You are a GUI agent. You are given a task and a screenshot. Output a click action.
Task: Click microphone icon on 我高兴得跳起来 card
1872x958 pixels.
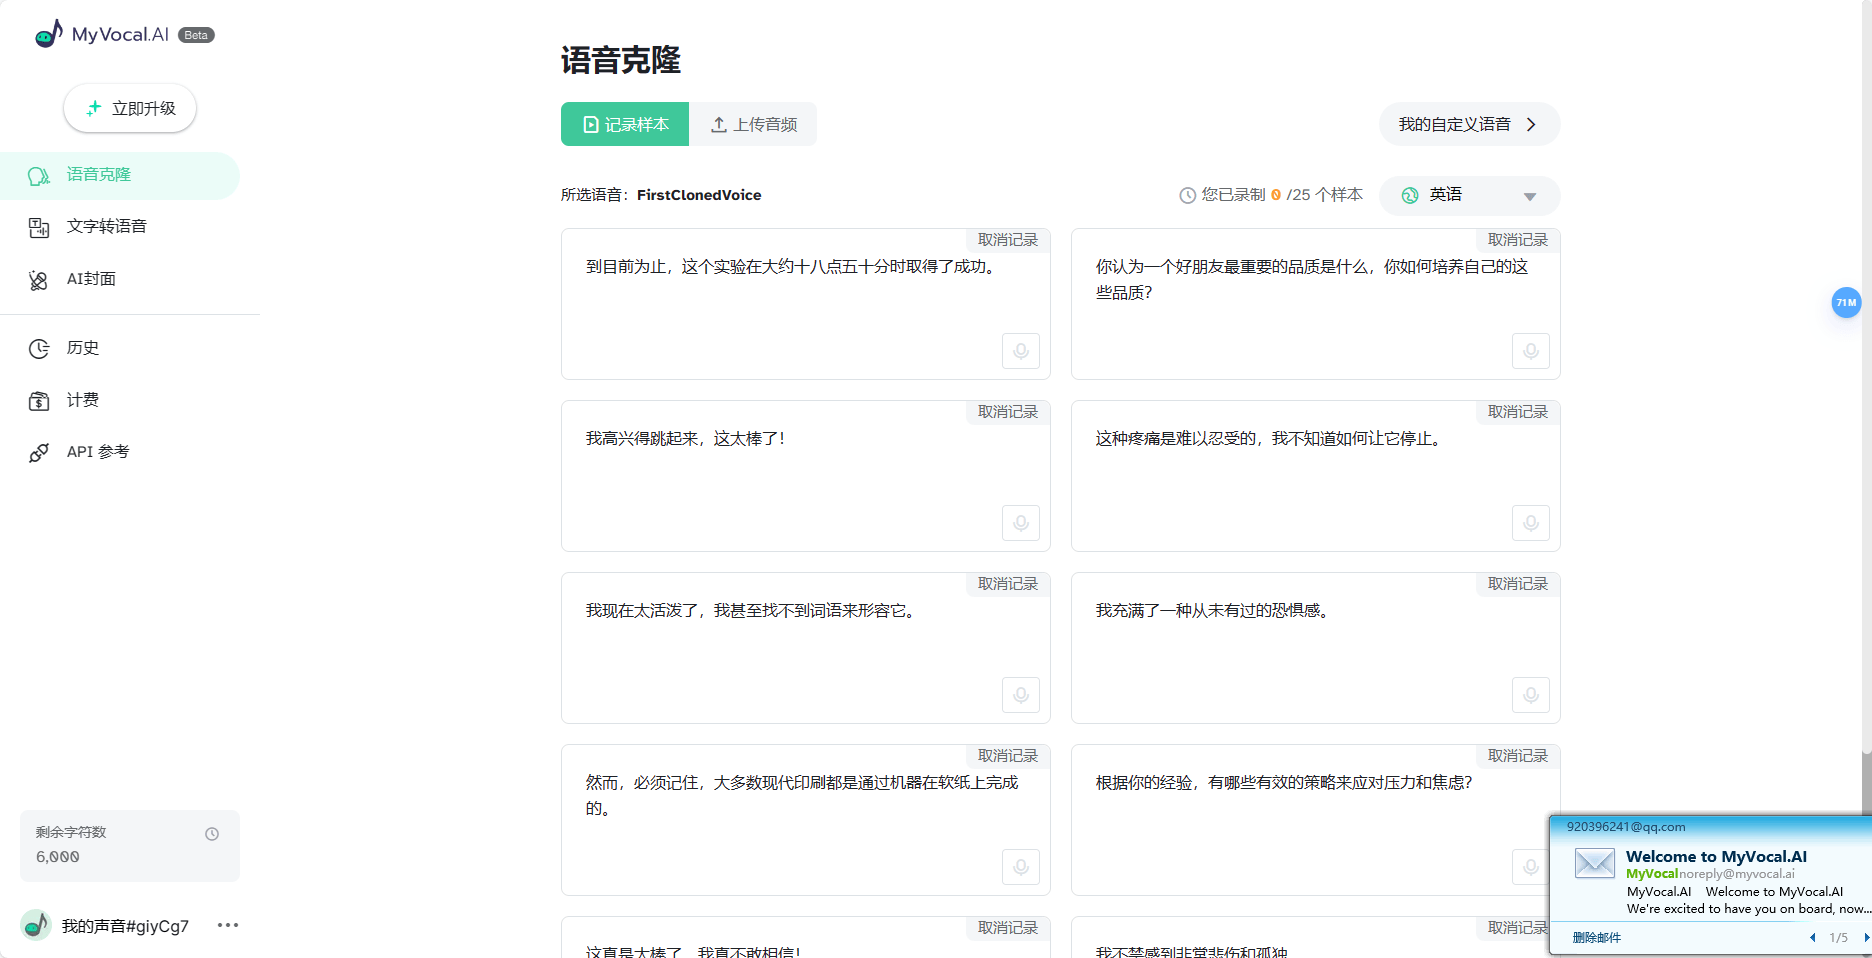click(1020, 523)
